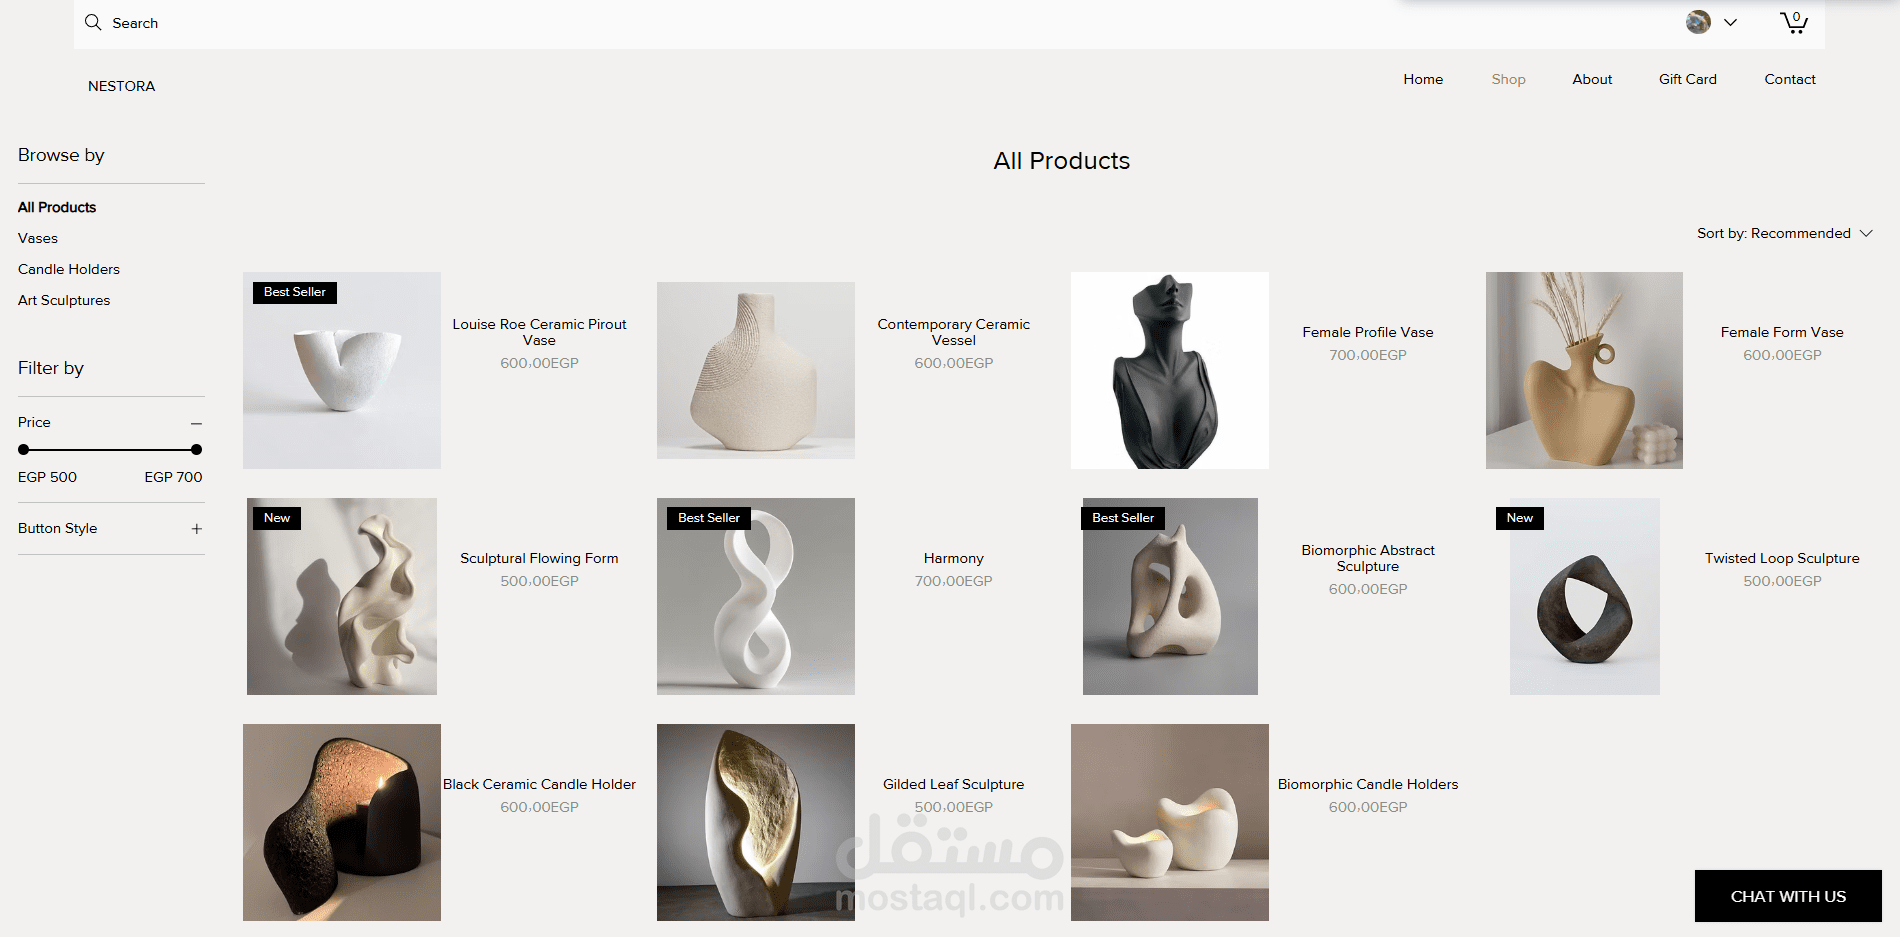Click the NESTORA site logo

(x=121, y=86)
